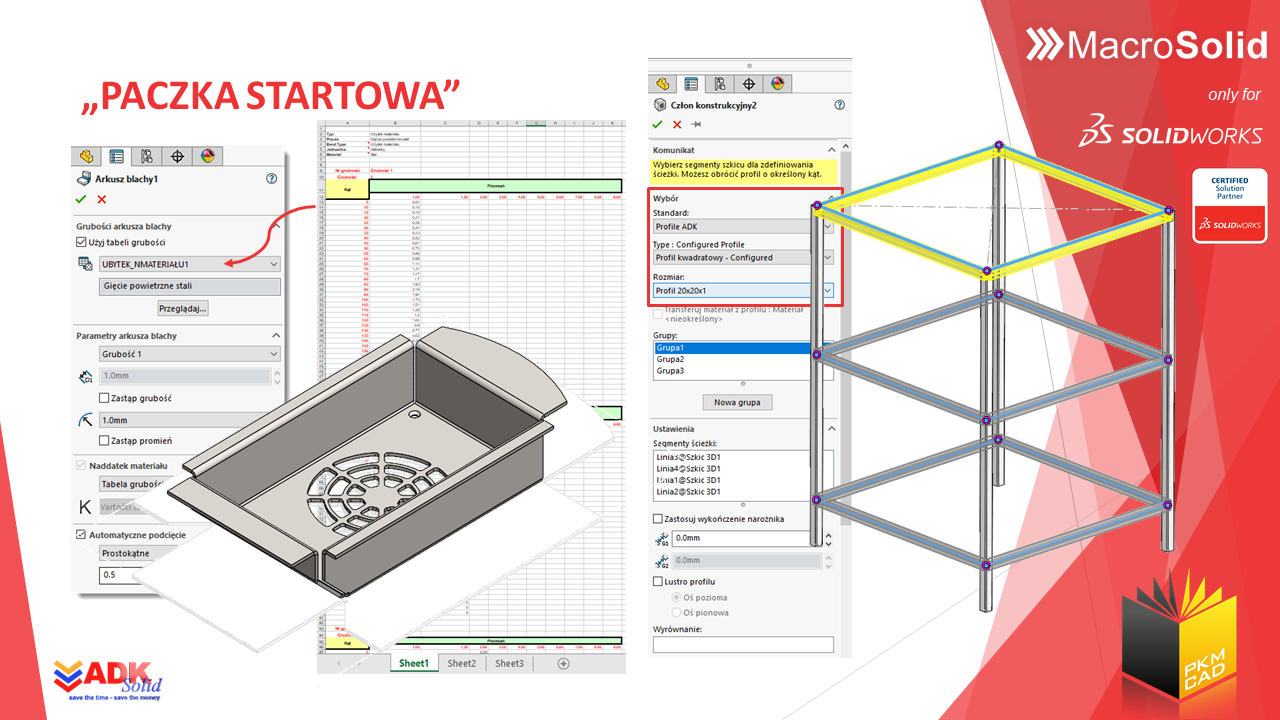Enable Zastosuj wykończenie narożnika checkbox
Viewport: 1280px width, 720px height.
tap(658, 519)
